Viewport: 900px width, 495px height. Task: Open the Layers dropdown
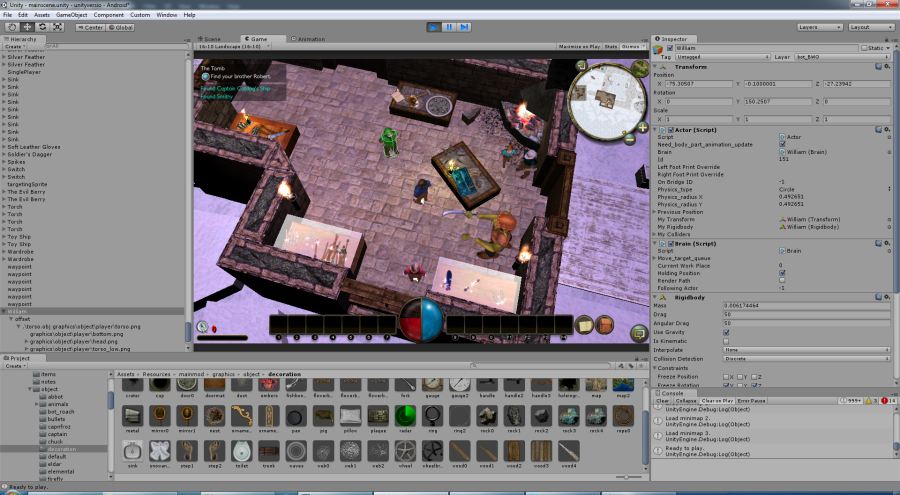coord(818,27)
